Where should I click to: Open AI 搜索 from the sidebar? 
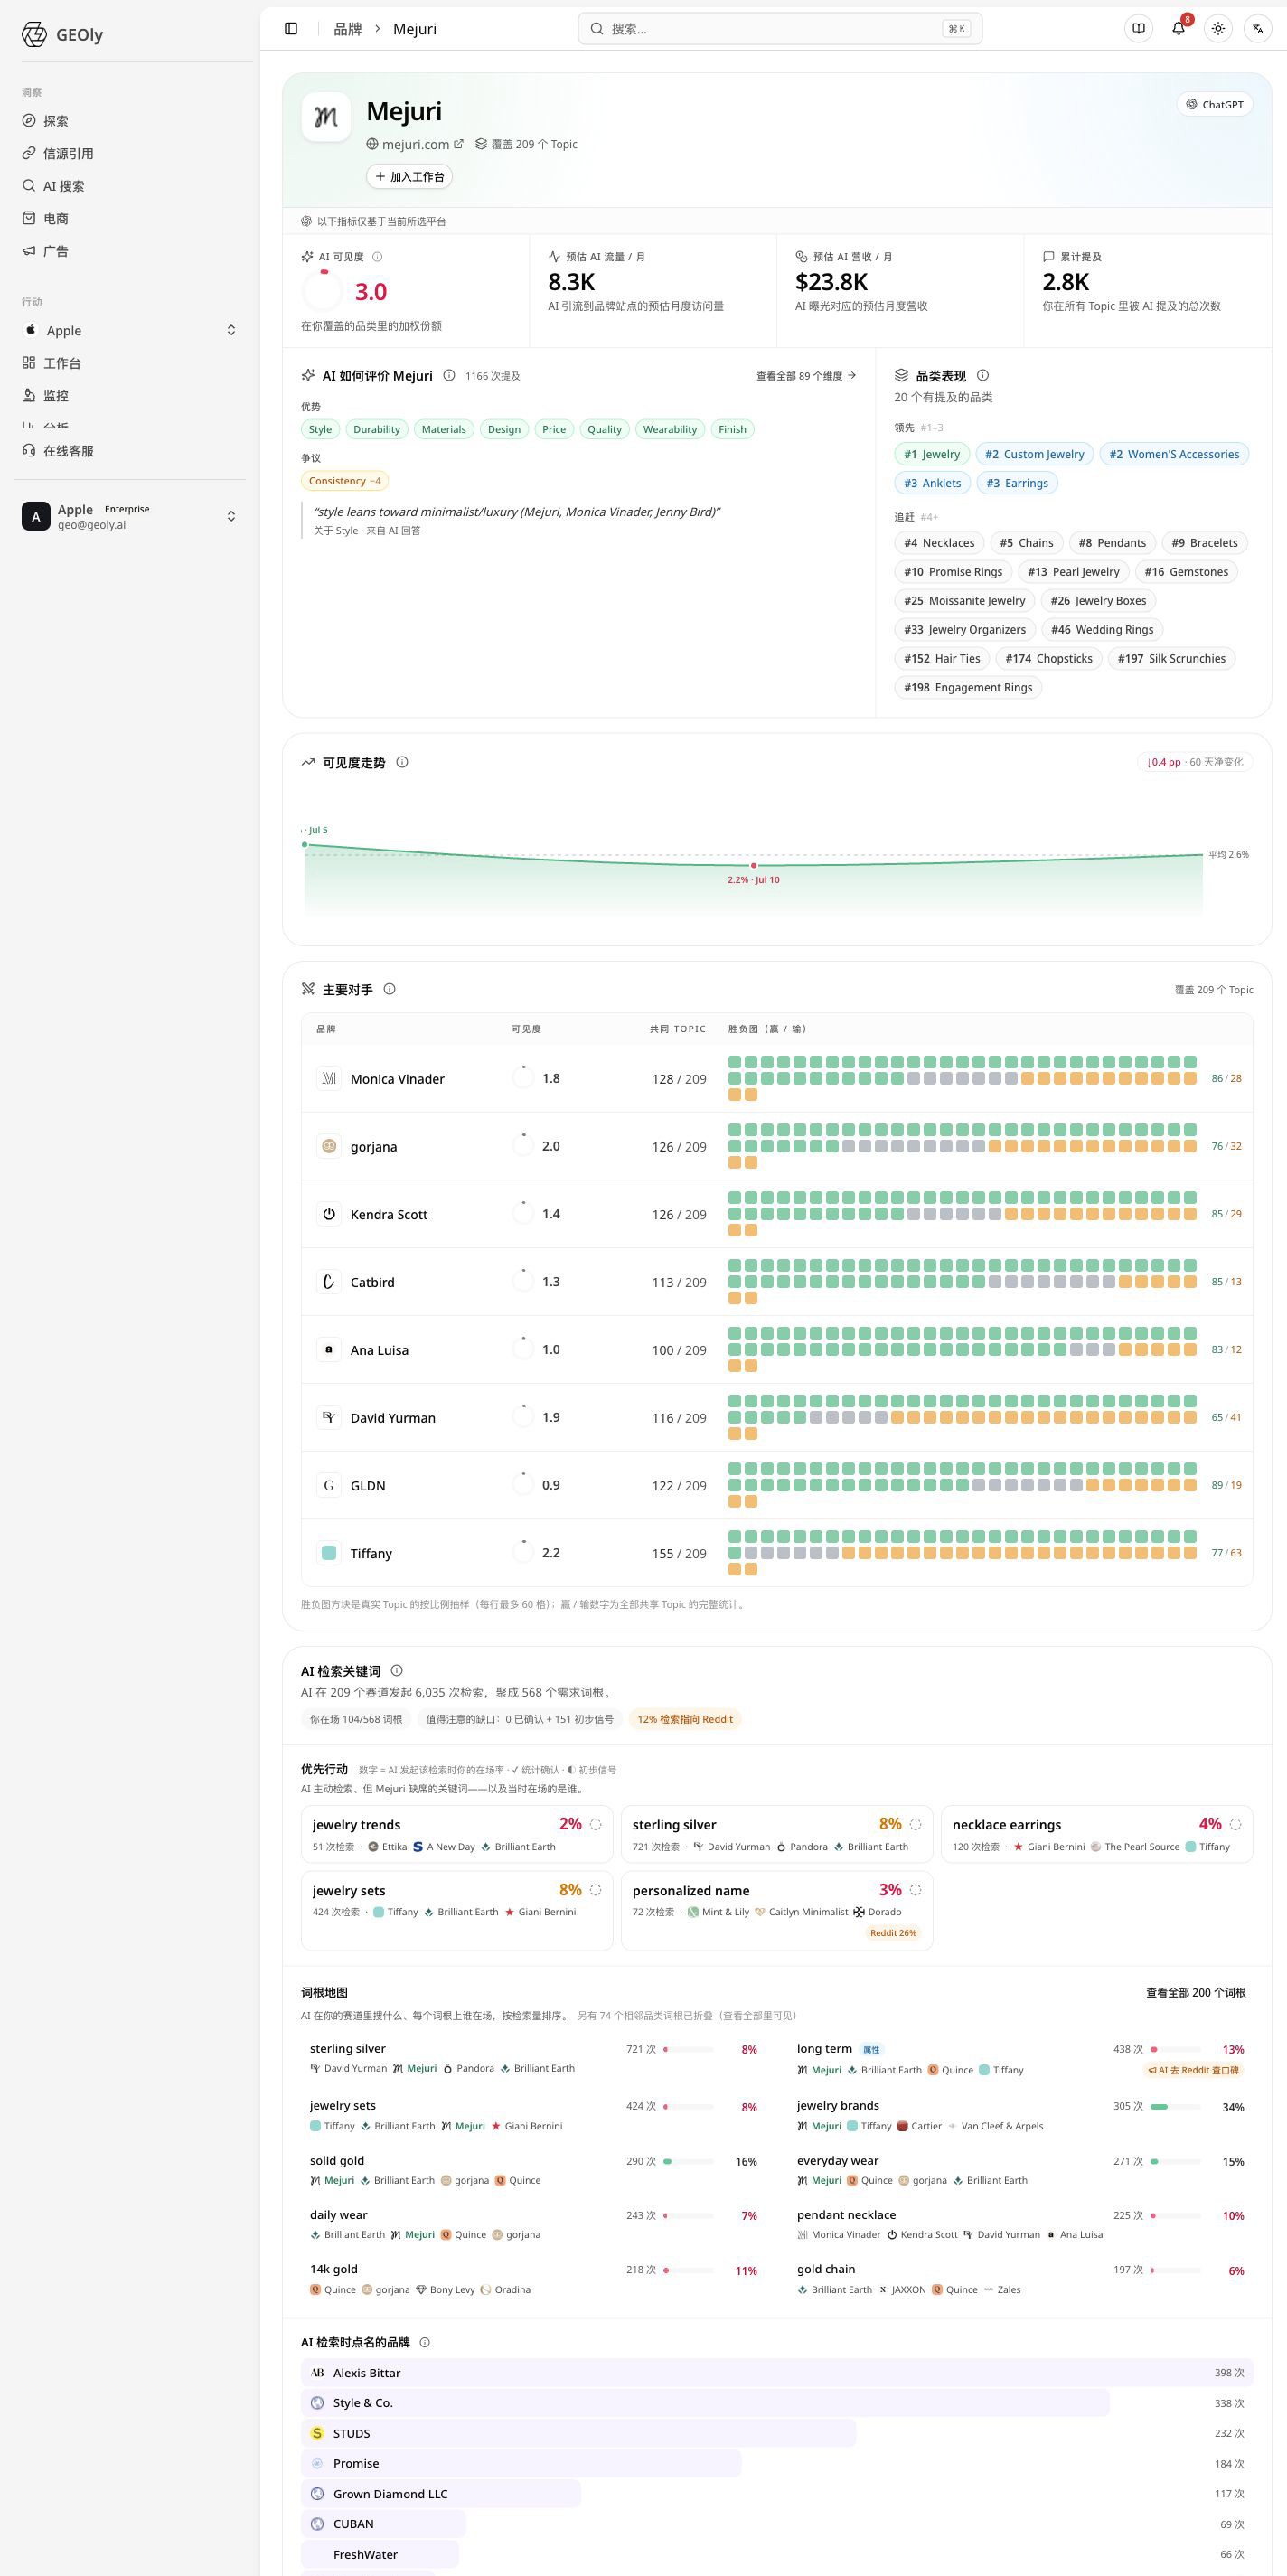click(x=63, y=186)
